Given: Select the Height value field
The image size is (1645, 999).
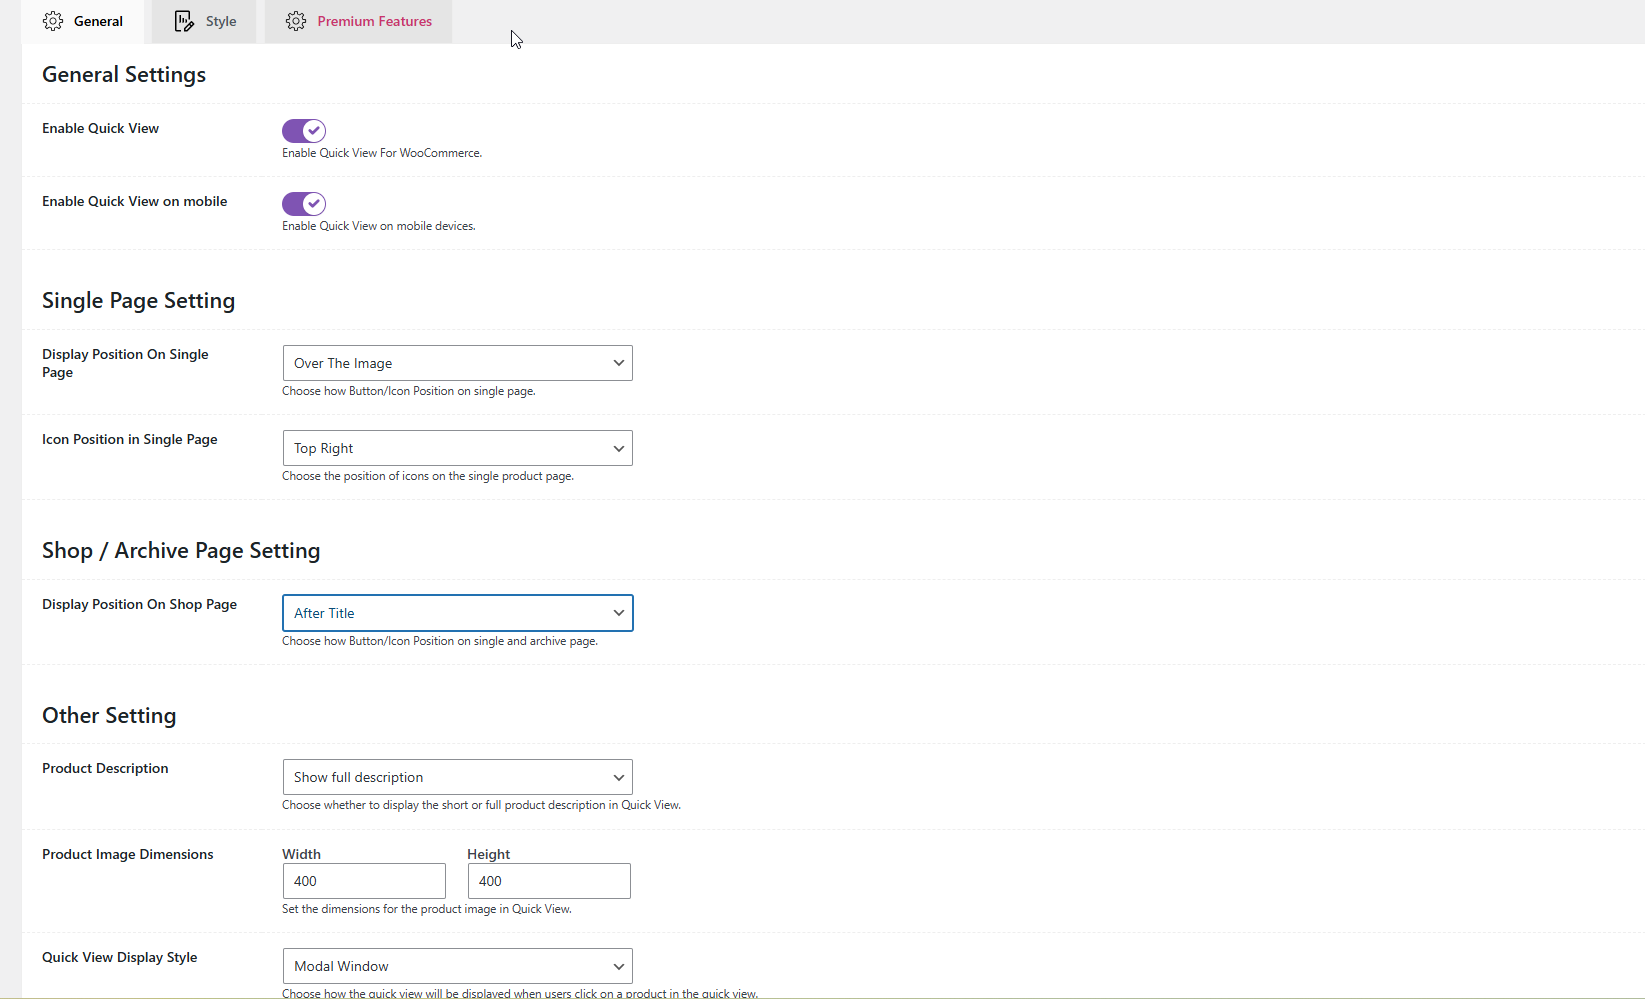Looking at the screenshot, I should coord(548,880).
